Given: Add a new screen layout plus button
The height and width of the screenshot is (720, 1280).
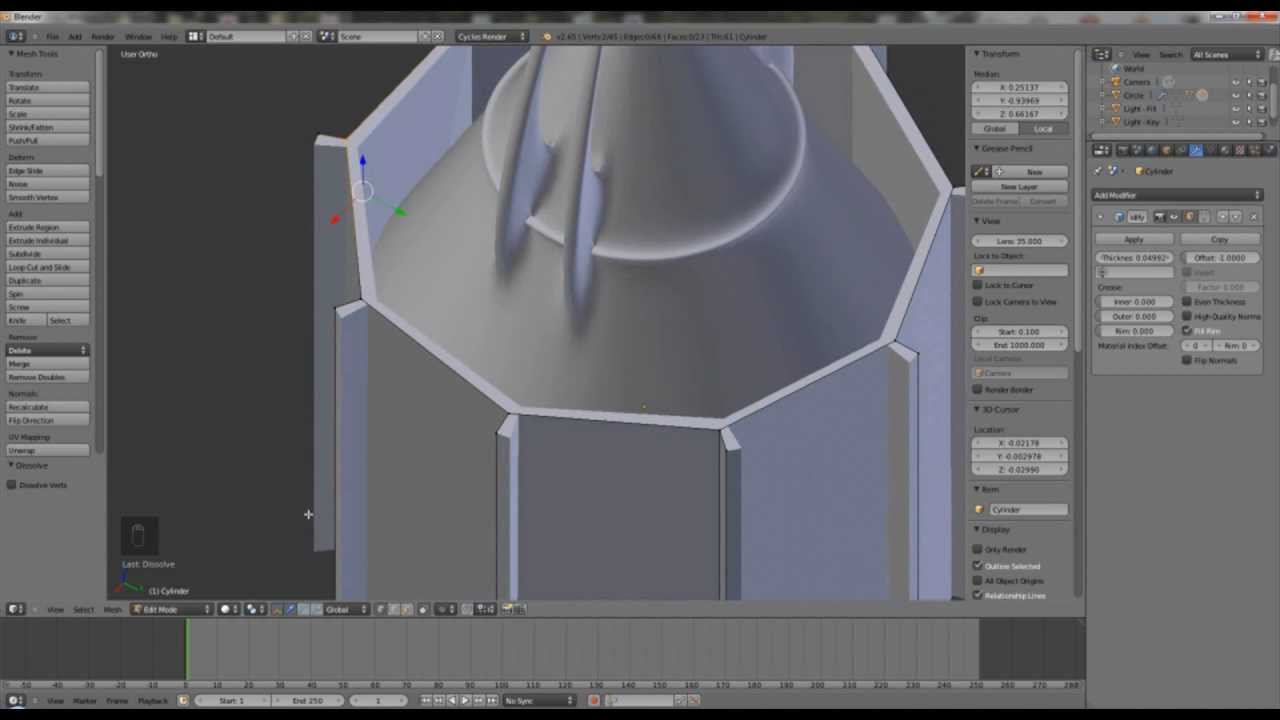Looking at the screenshot, I should point(293,36).
